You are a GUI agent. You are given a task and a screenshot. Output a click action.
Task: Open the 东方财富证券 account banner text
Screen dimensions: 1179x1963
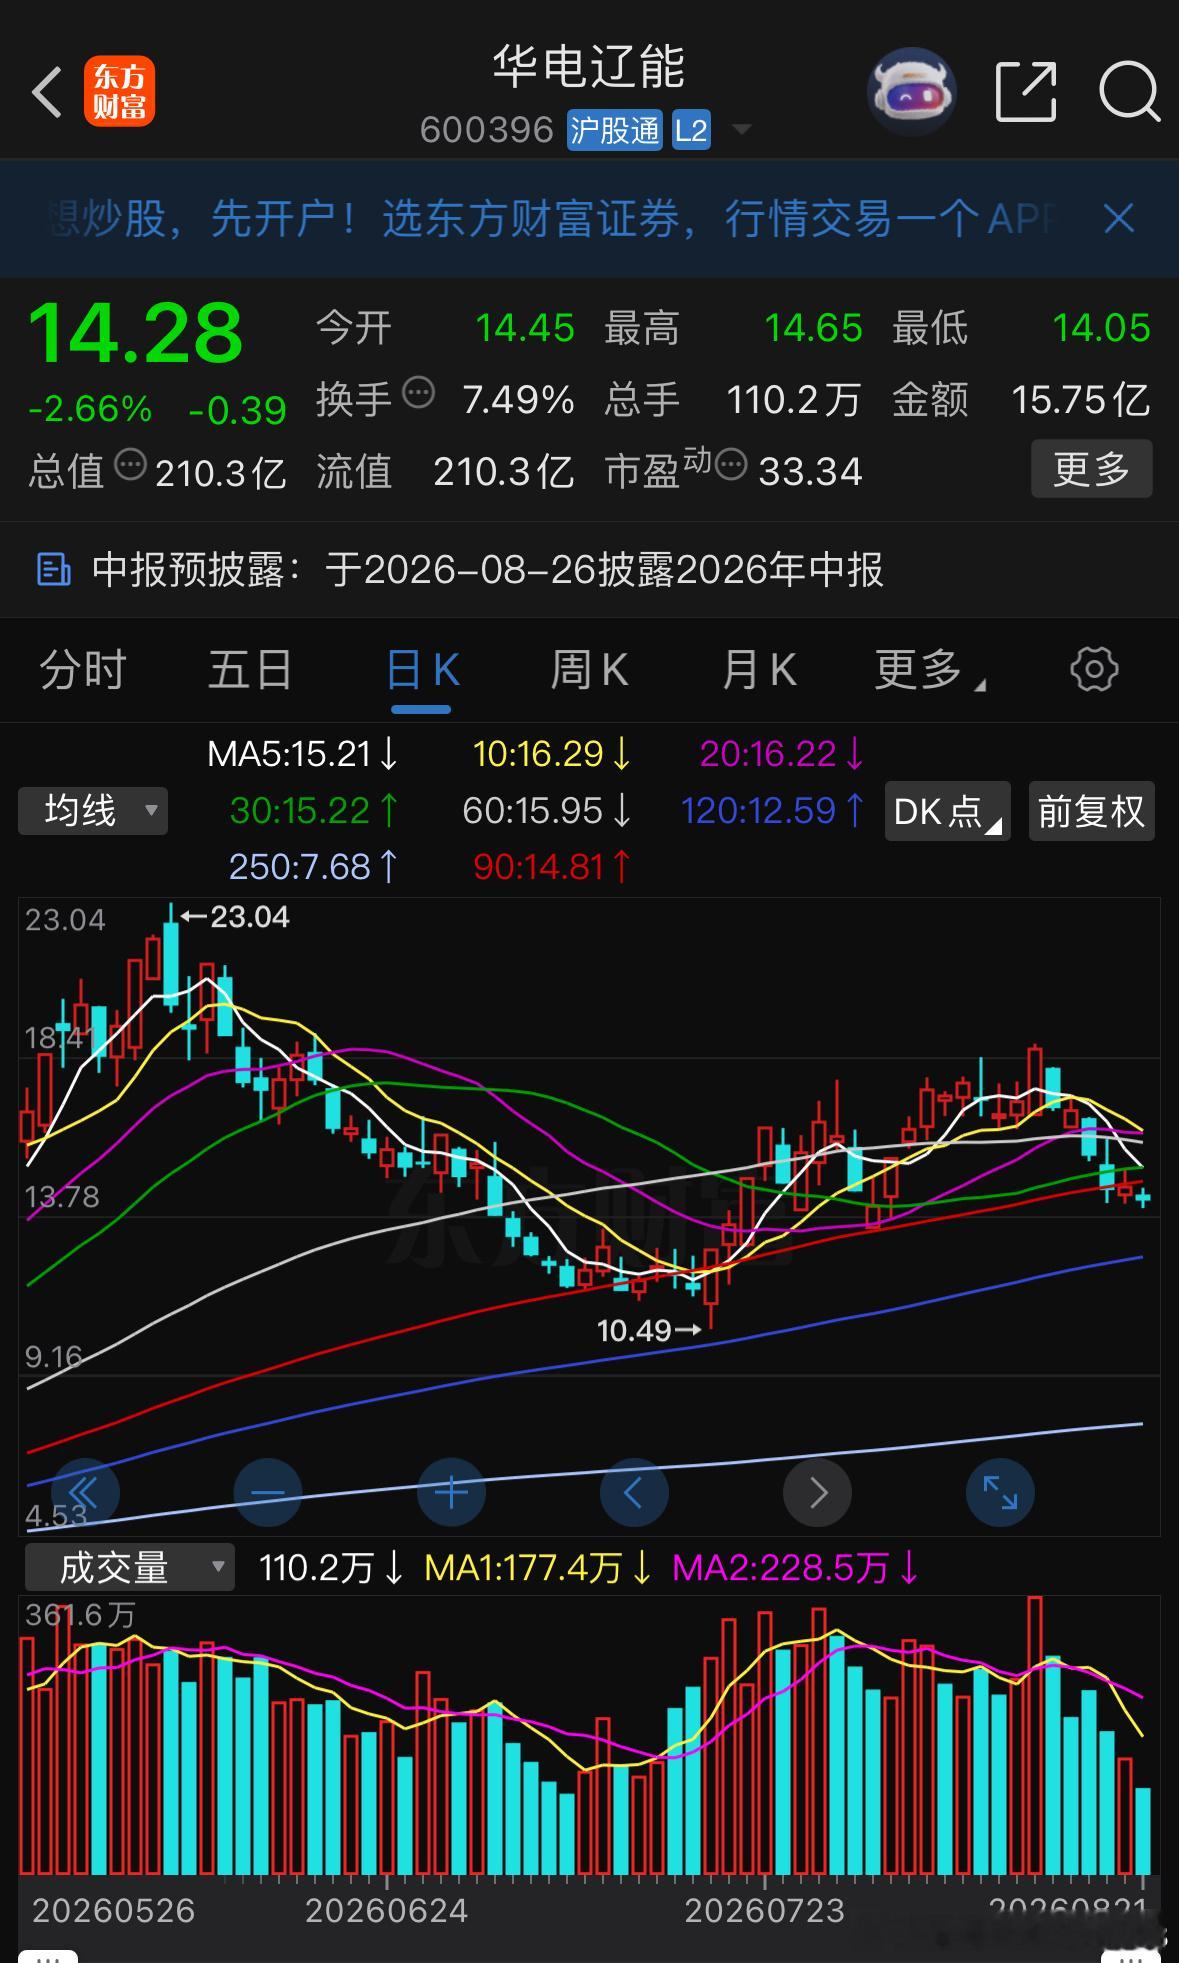551,218
